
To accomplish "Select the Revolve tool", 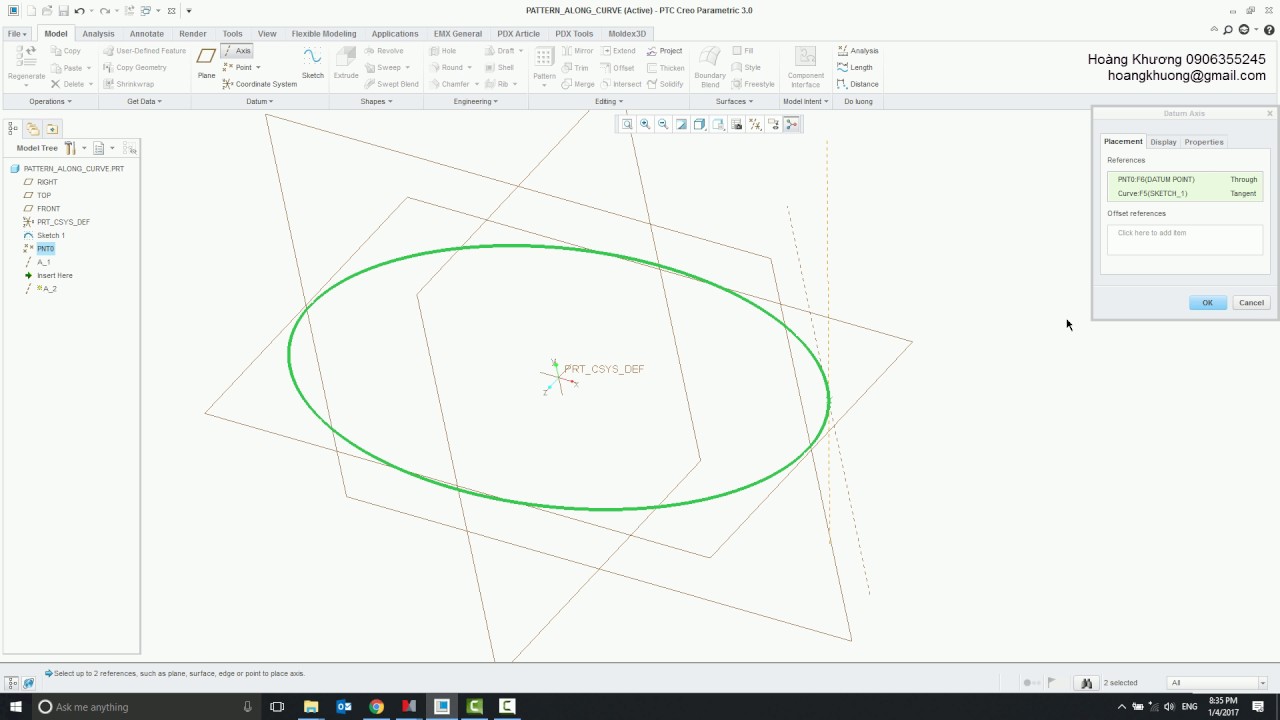I will [x=384, y=51].
